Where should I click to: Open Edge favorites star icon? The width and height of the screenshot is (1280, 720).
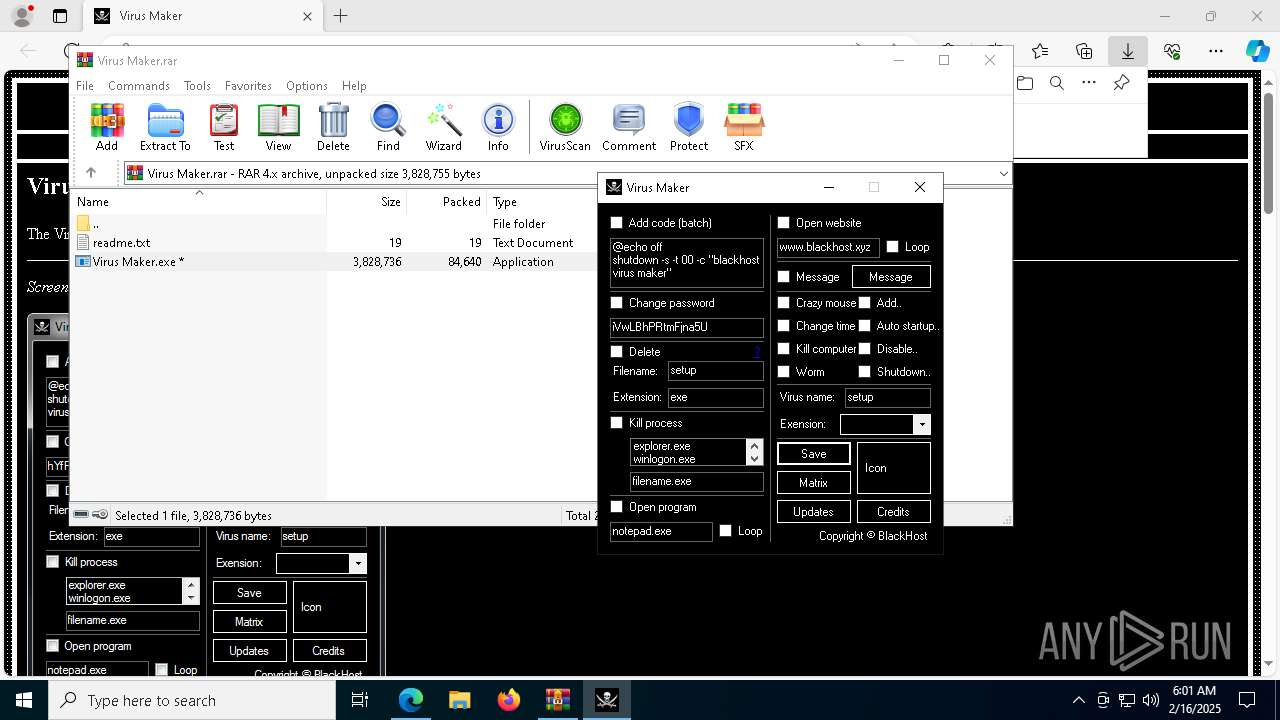pyautogui.click(x=1040, y=51)
